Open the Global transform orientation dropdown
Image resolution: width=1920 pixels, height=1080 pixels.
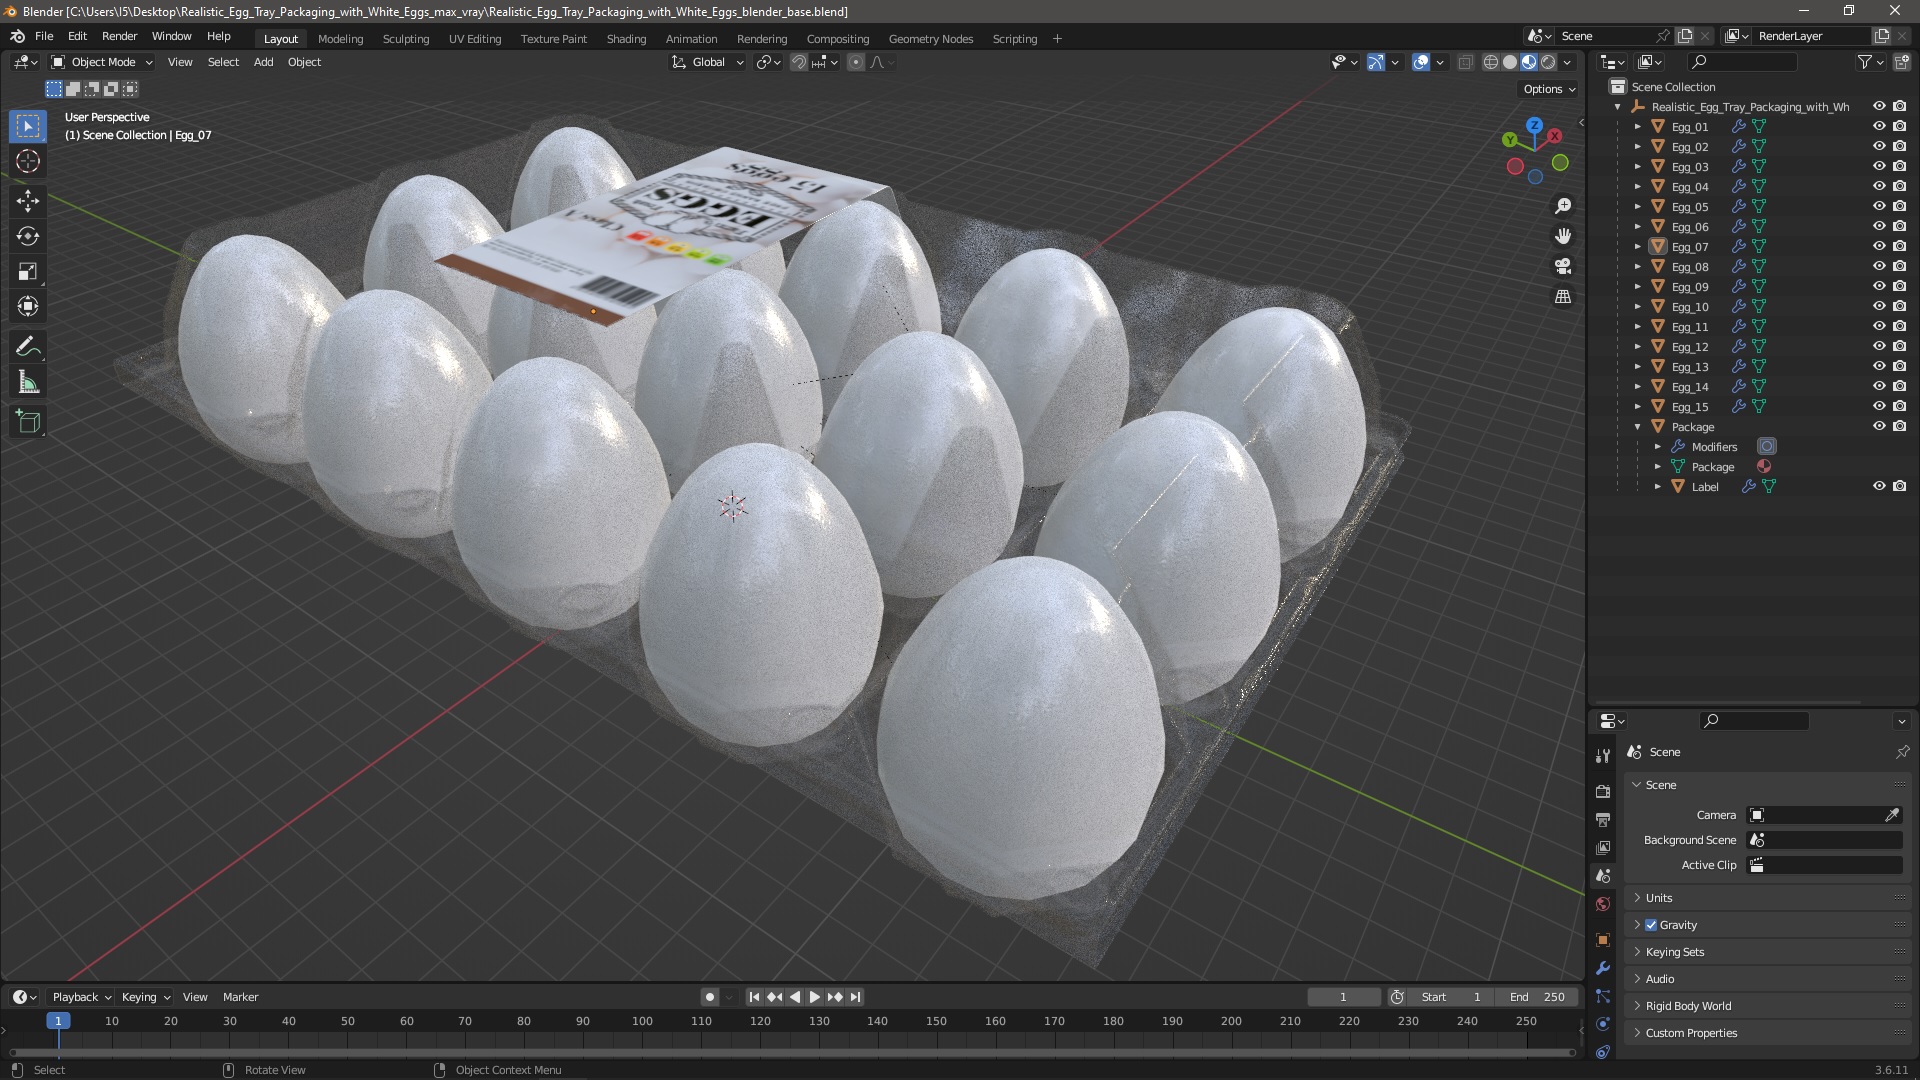pyautogui.click(x=708, y=62)
